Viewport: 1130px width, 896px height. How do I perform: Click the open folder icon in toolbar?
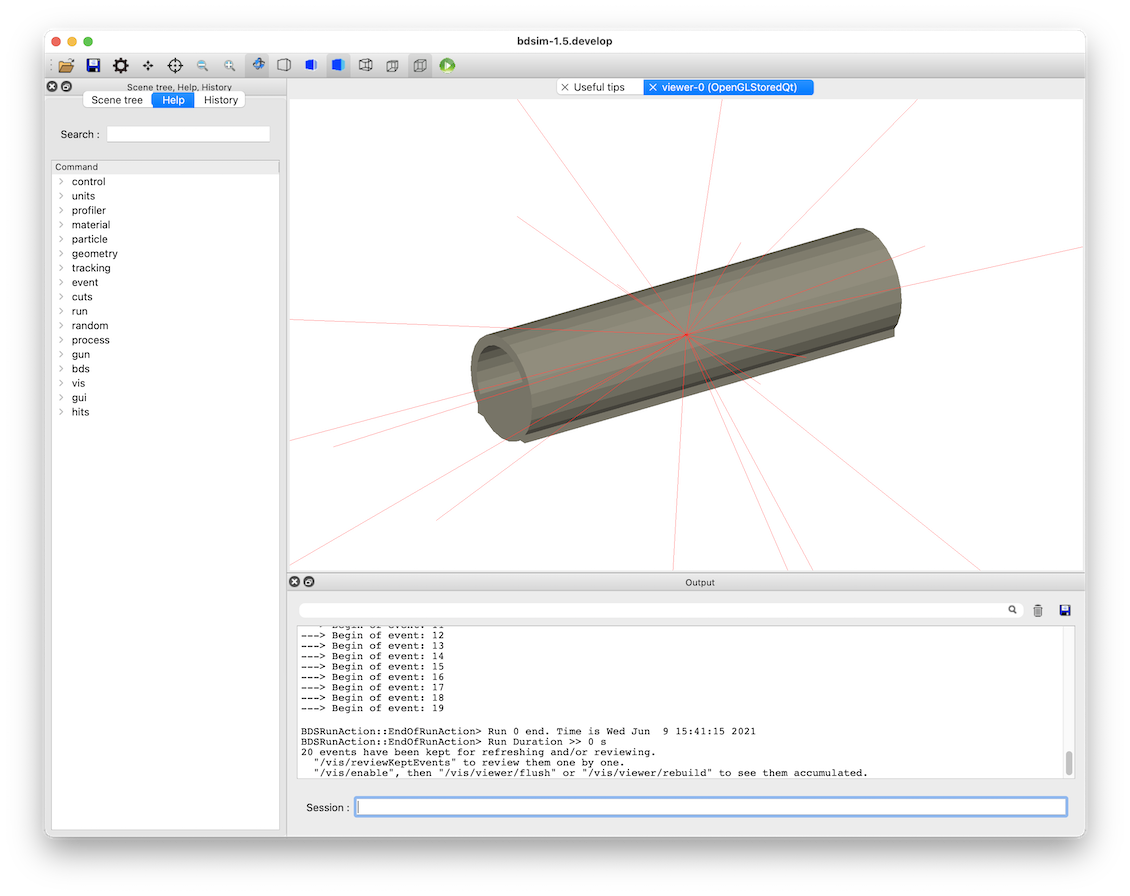point(66,66)
